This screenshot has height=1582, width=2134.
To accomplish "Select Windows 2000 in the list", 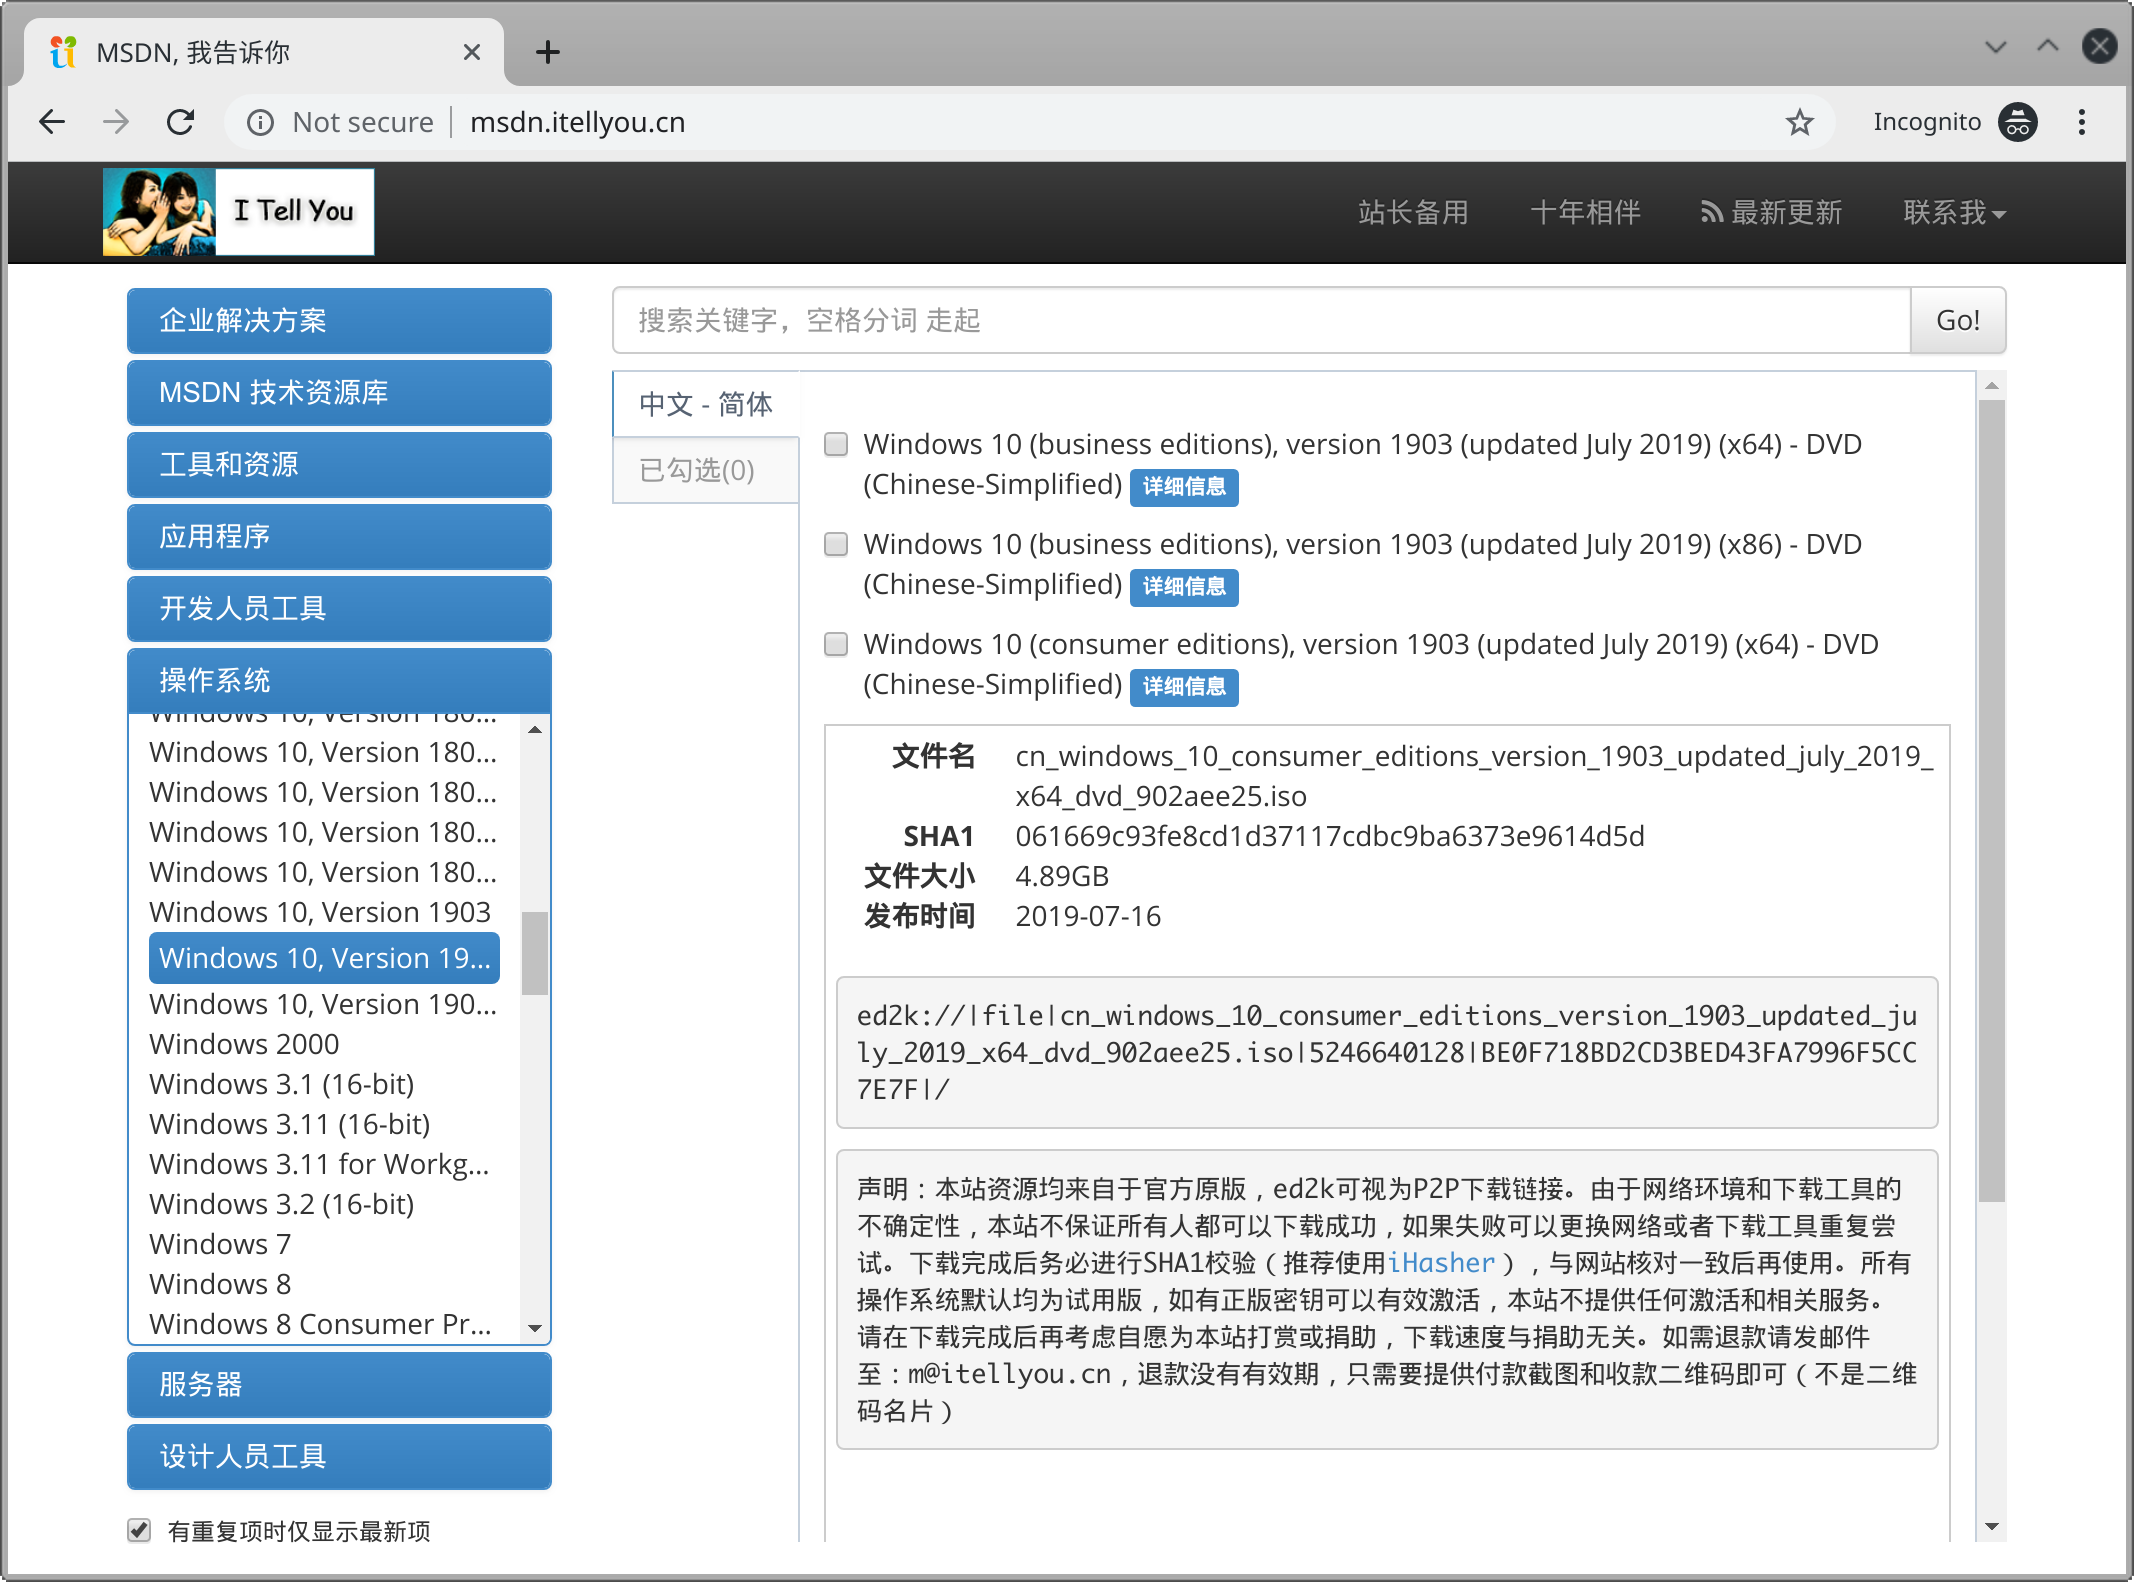I will click(x=244, y=1044).
